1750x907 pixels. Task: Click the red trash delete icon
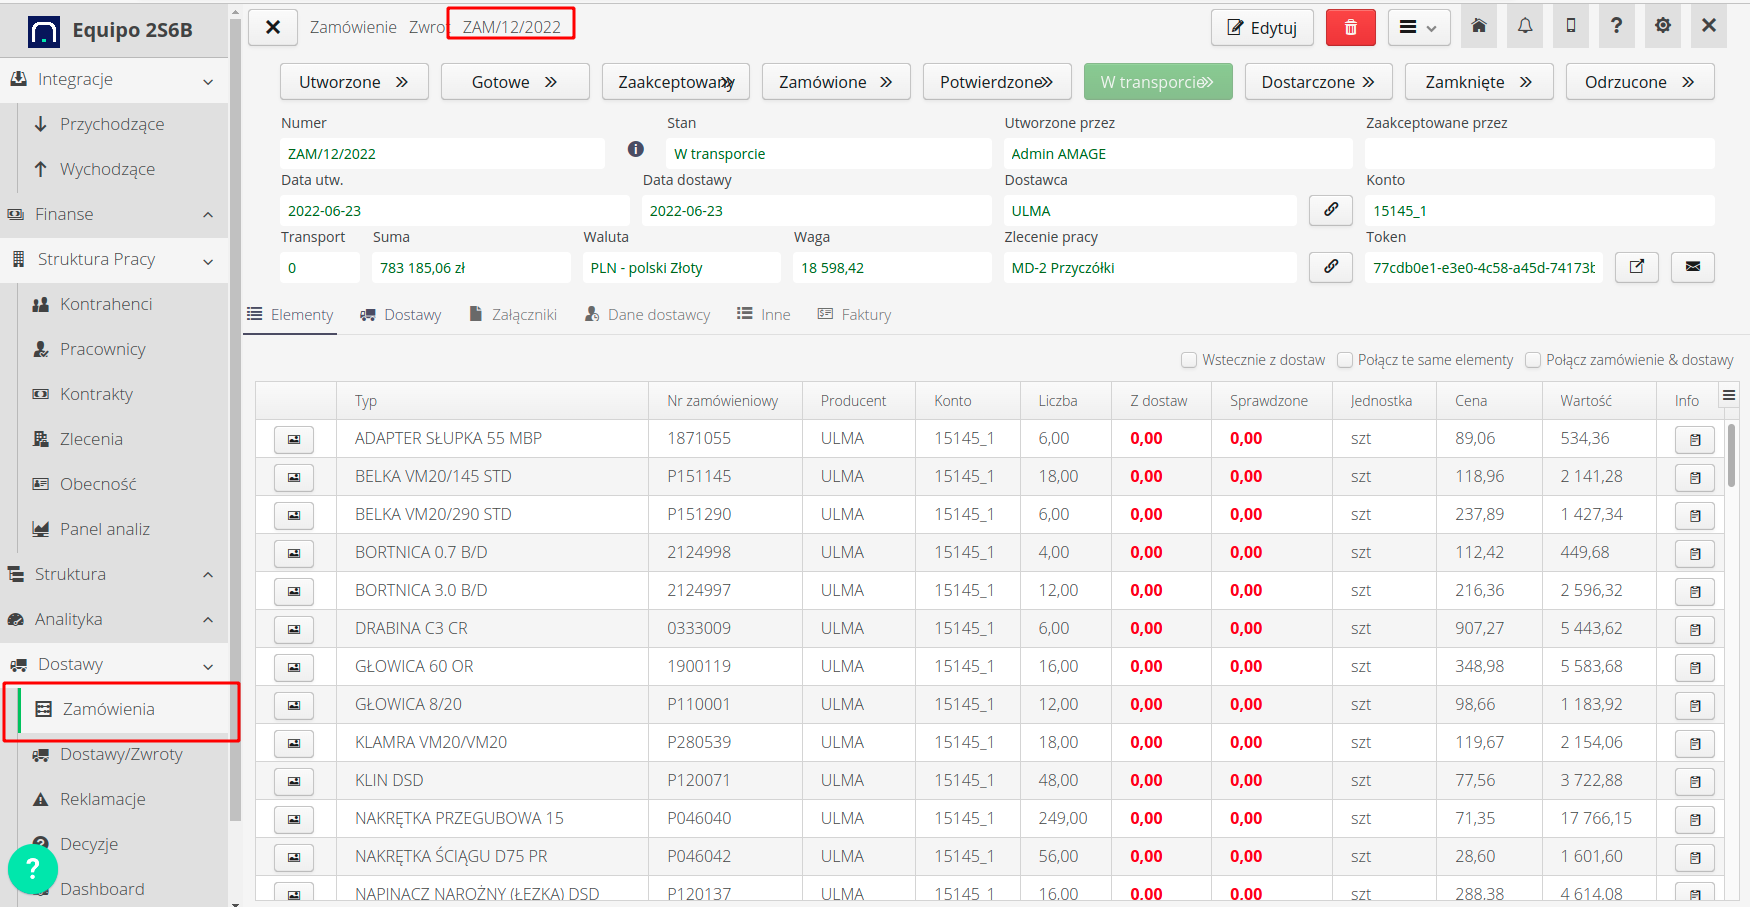click(x=1350, y=27)
